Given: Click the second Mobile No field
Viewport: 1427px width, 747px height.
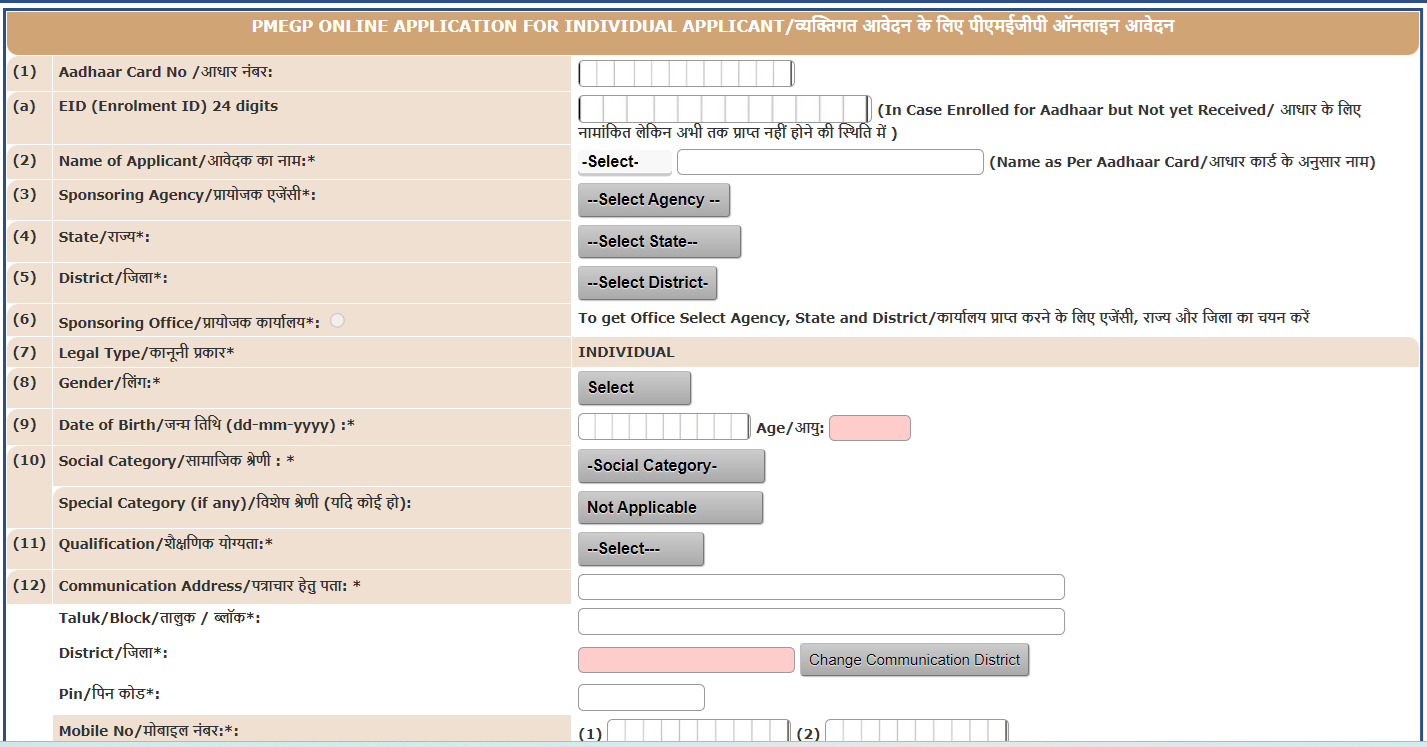Looking at the screenshot, I should [916, 732].
